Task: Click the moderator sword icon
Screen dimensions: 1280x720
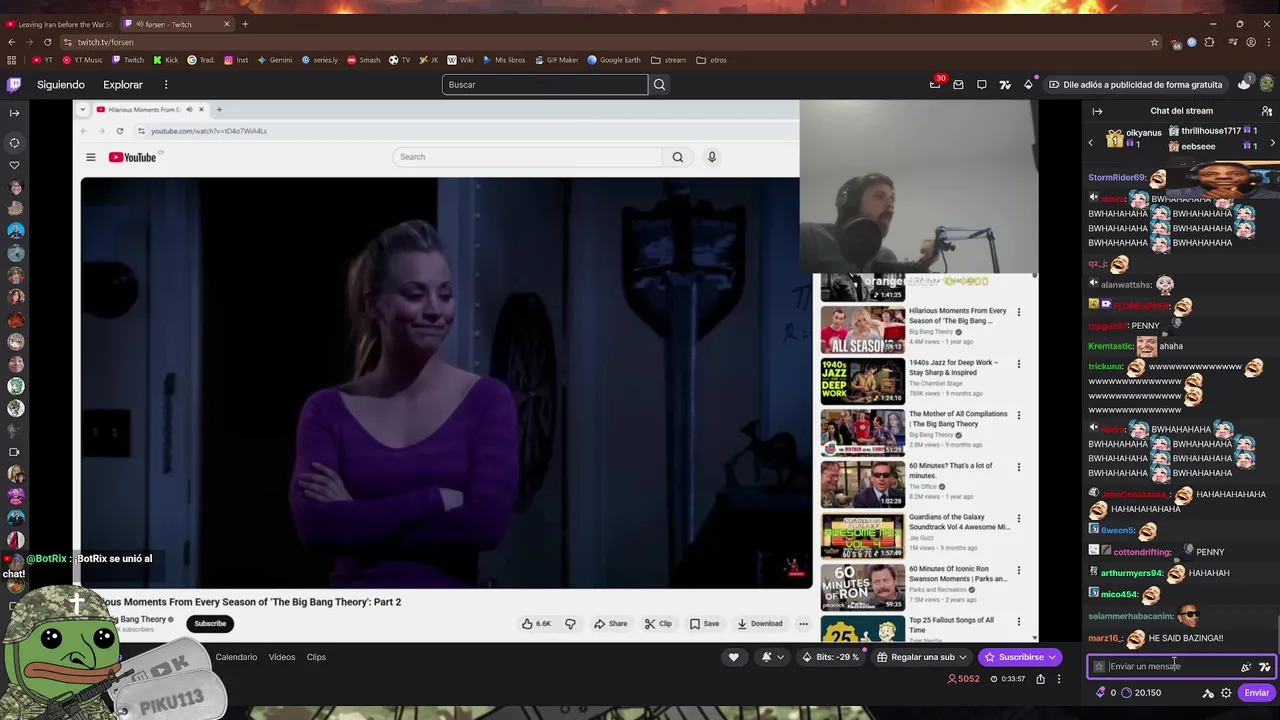Action: [x=1208, y=692]
